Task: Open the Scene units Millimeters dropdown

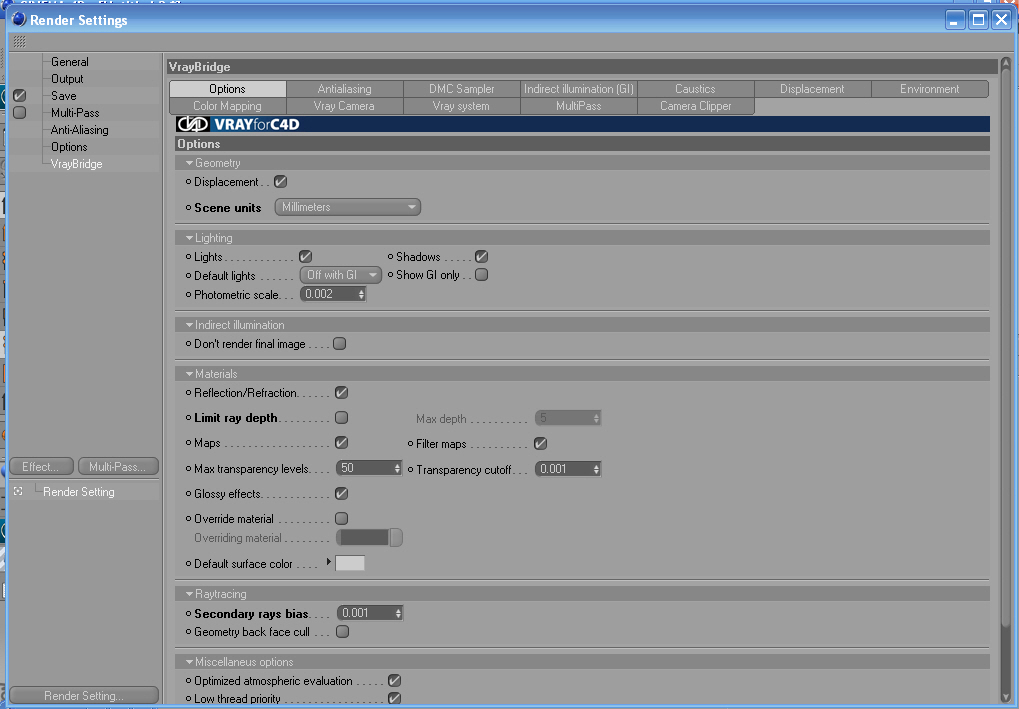Action: coord(348,207)
